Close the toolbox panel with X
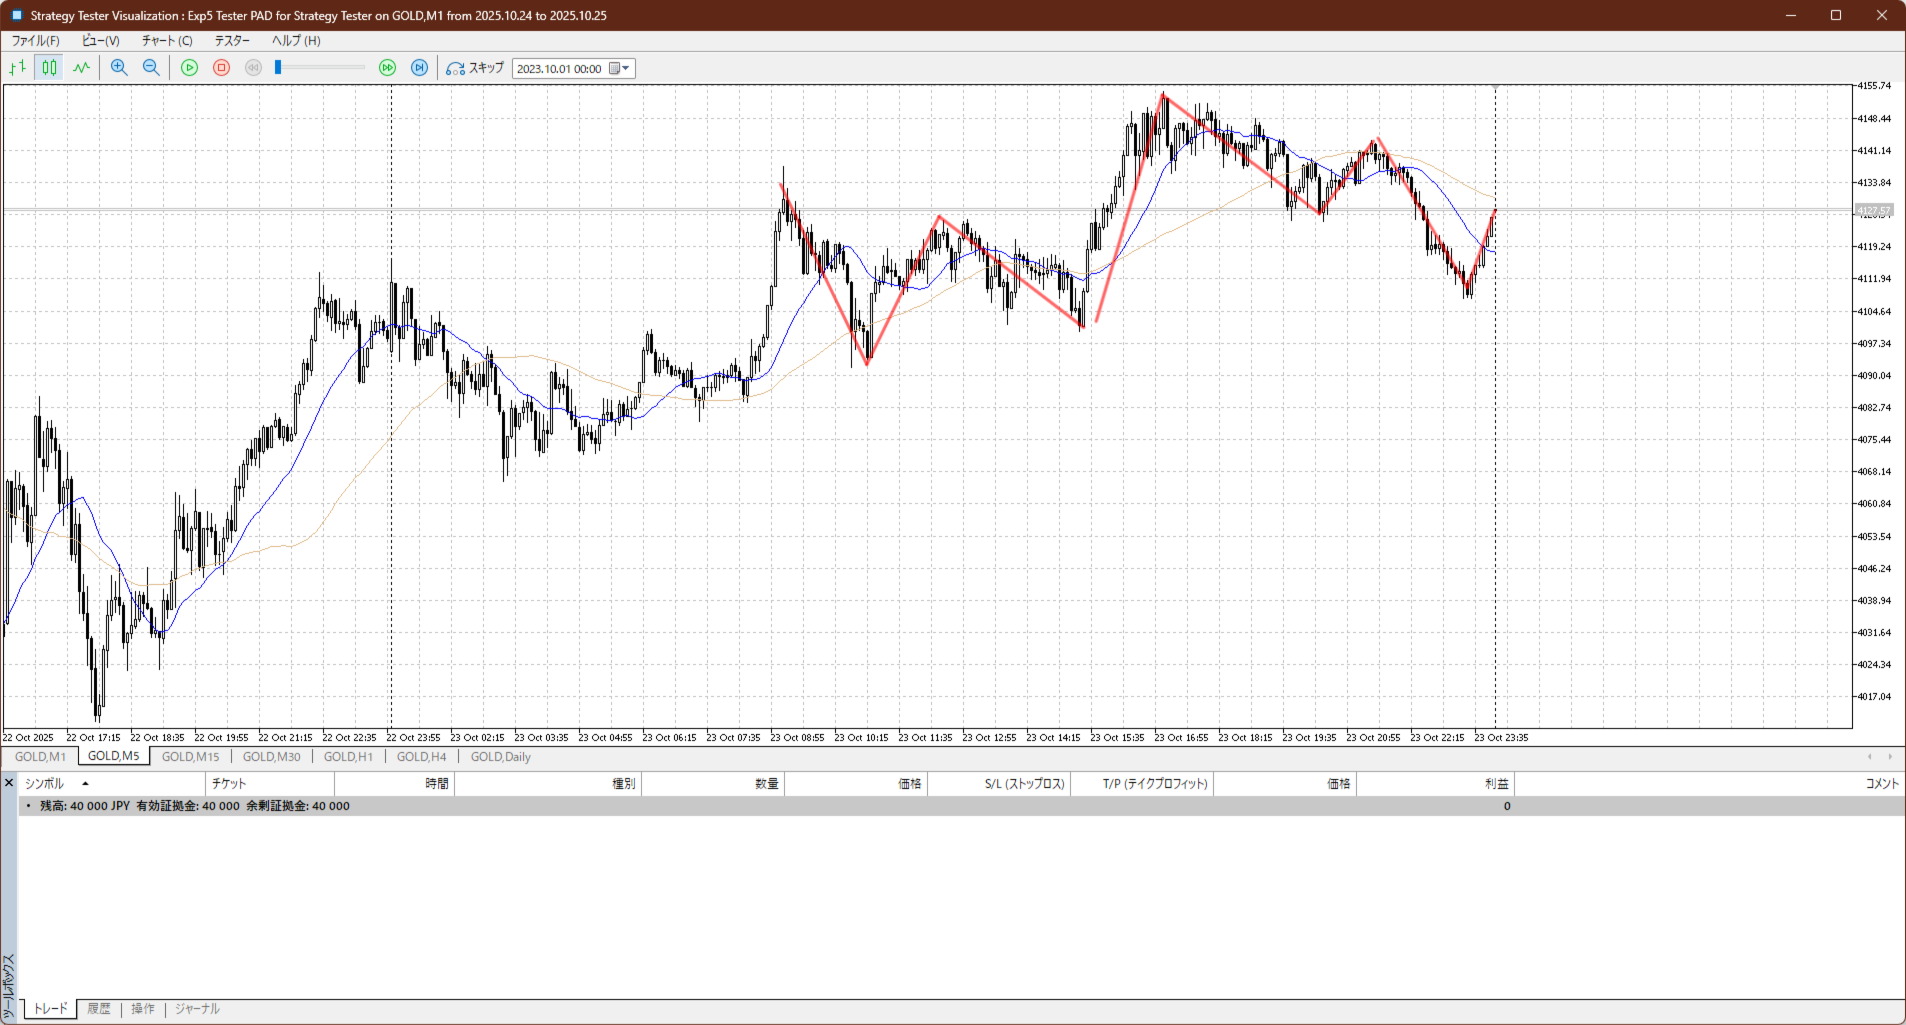 [9, 783]
